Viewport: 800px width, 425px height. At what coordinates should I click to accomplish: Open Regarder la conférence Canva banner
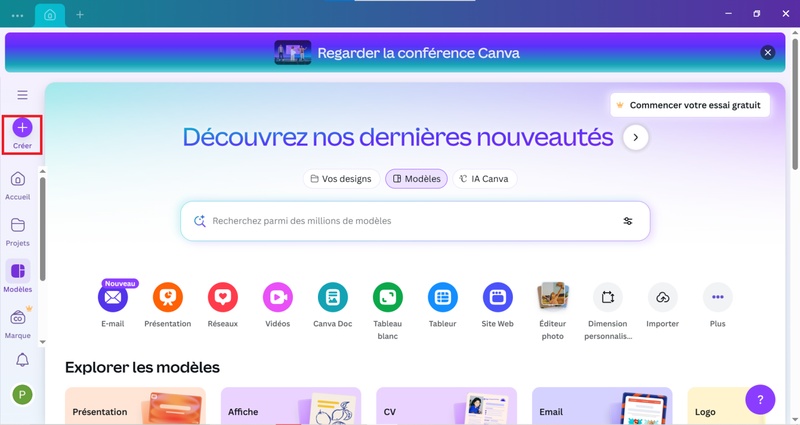click(395, 53)
